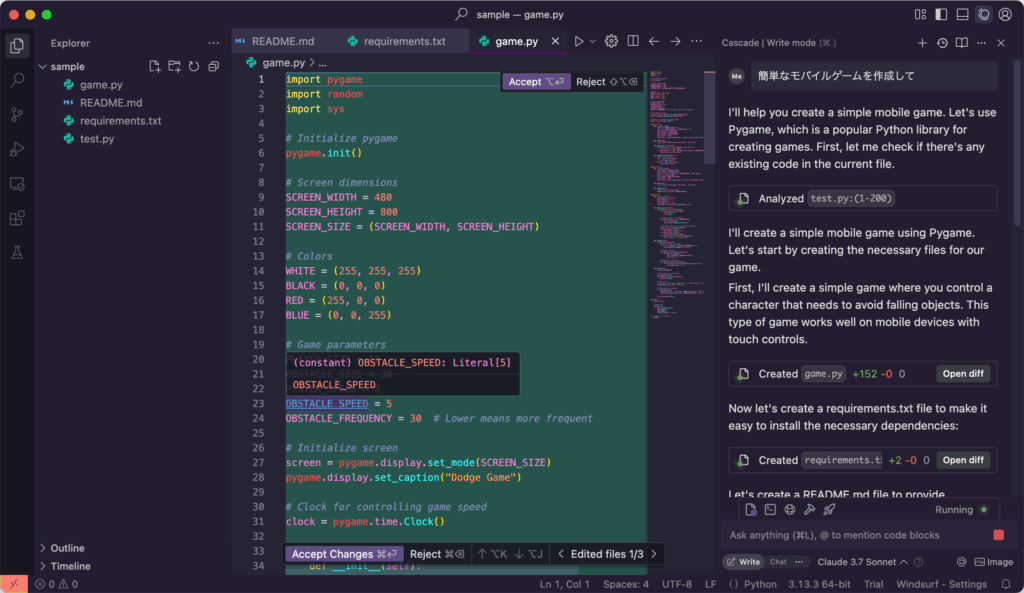This screenshot has height=593, width=1024.
Task: Split the editor to the right
Action: click(633, 41)
